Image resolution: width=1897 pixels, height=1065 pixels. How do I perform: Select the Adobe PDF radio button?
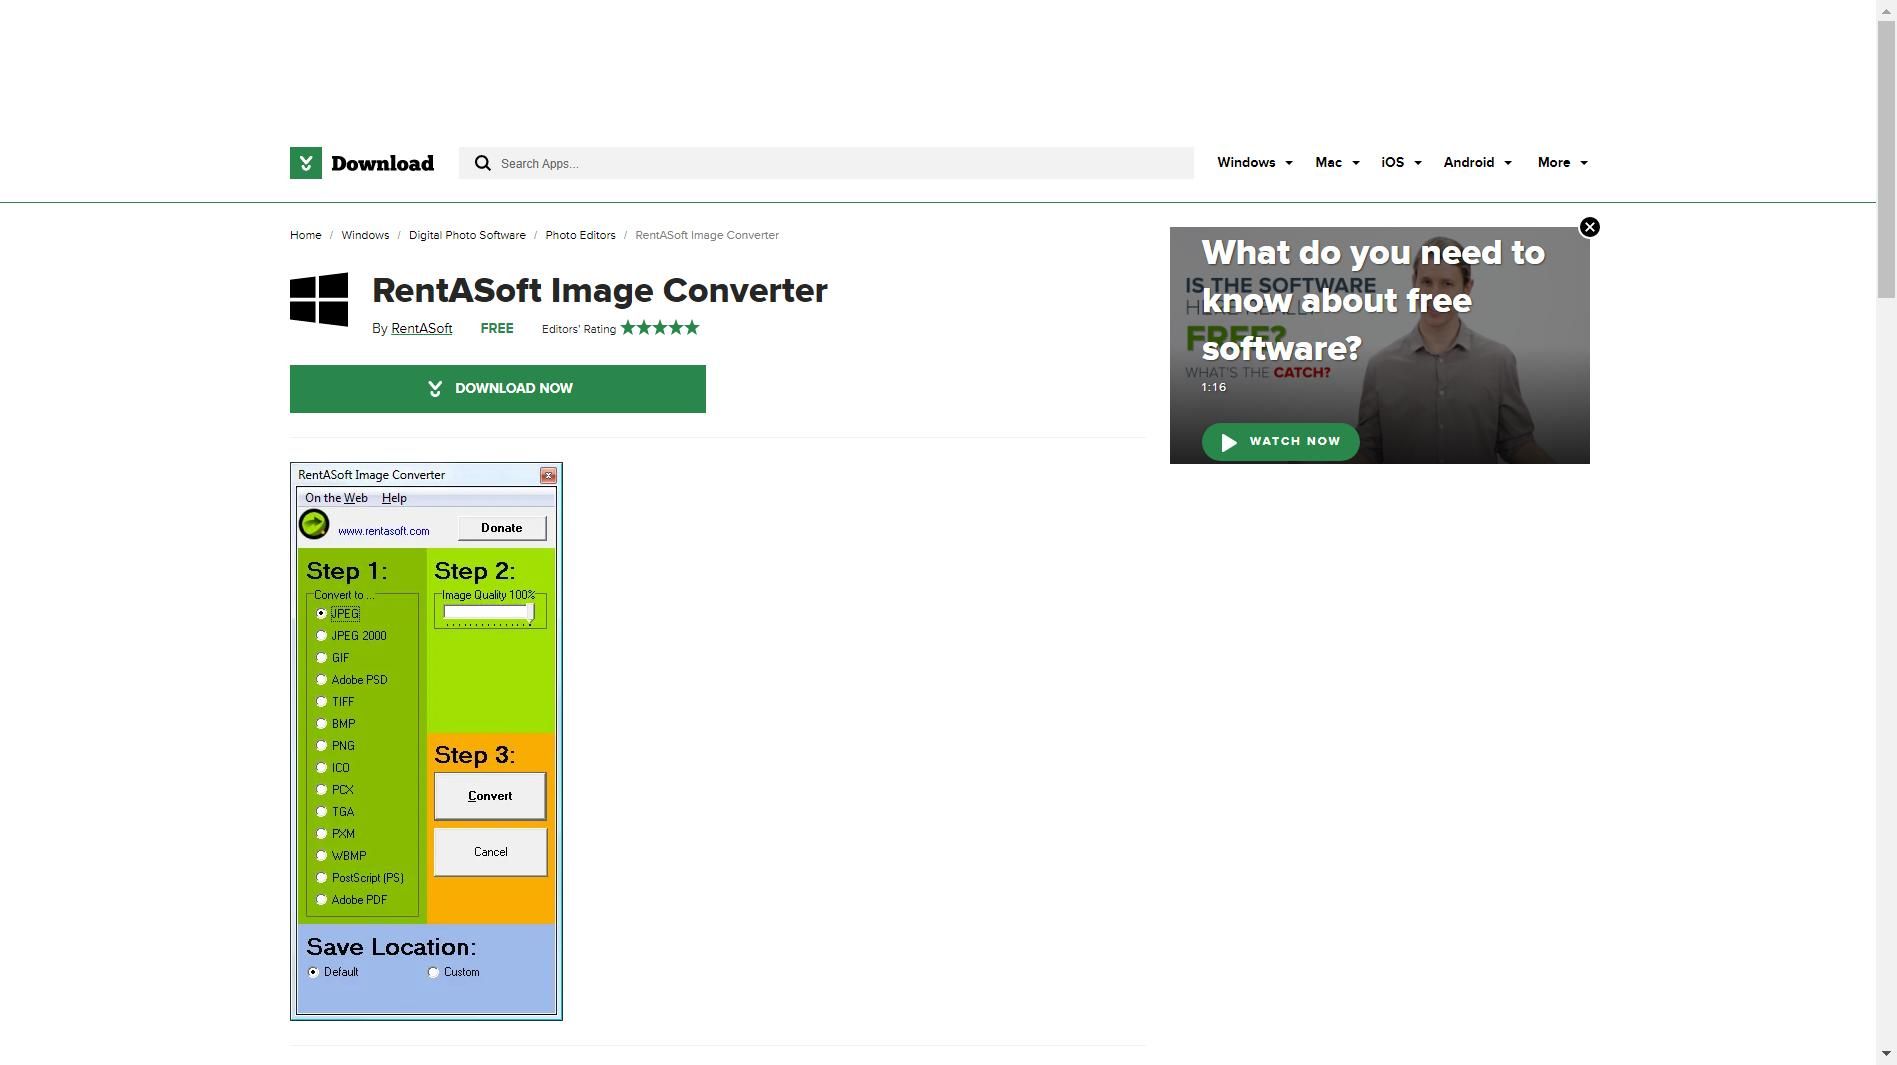click(321, 899)
